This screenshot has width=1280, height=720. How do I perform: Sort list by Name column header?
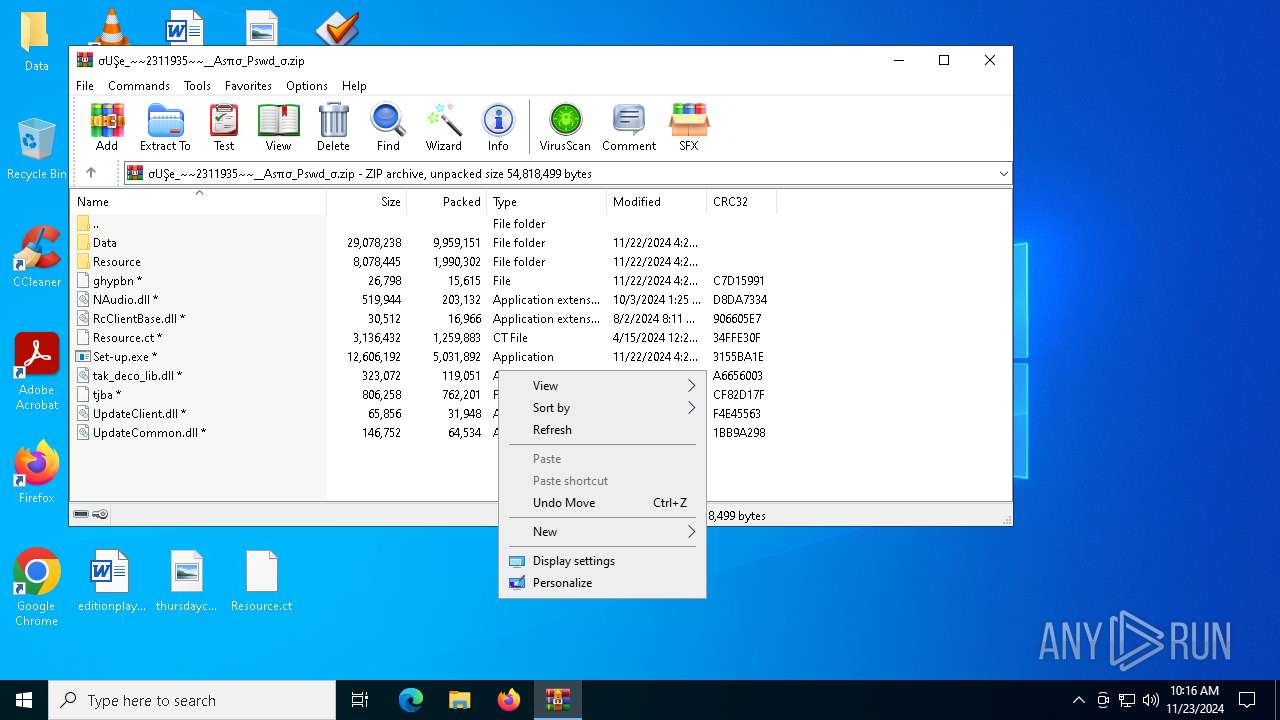click(x=198, y=202)
